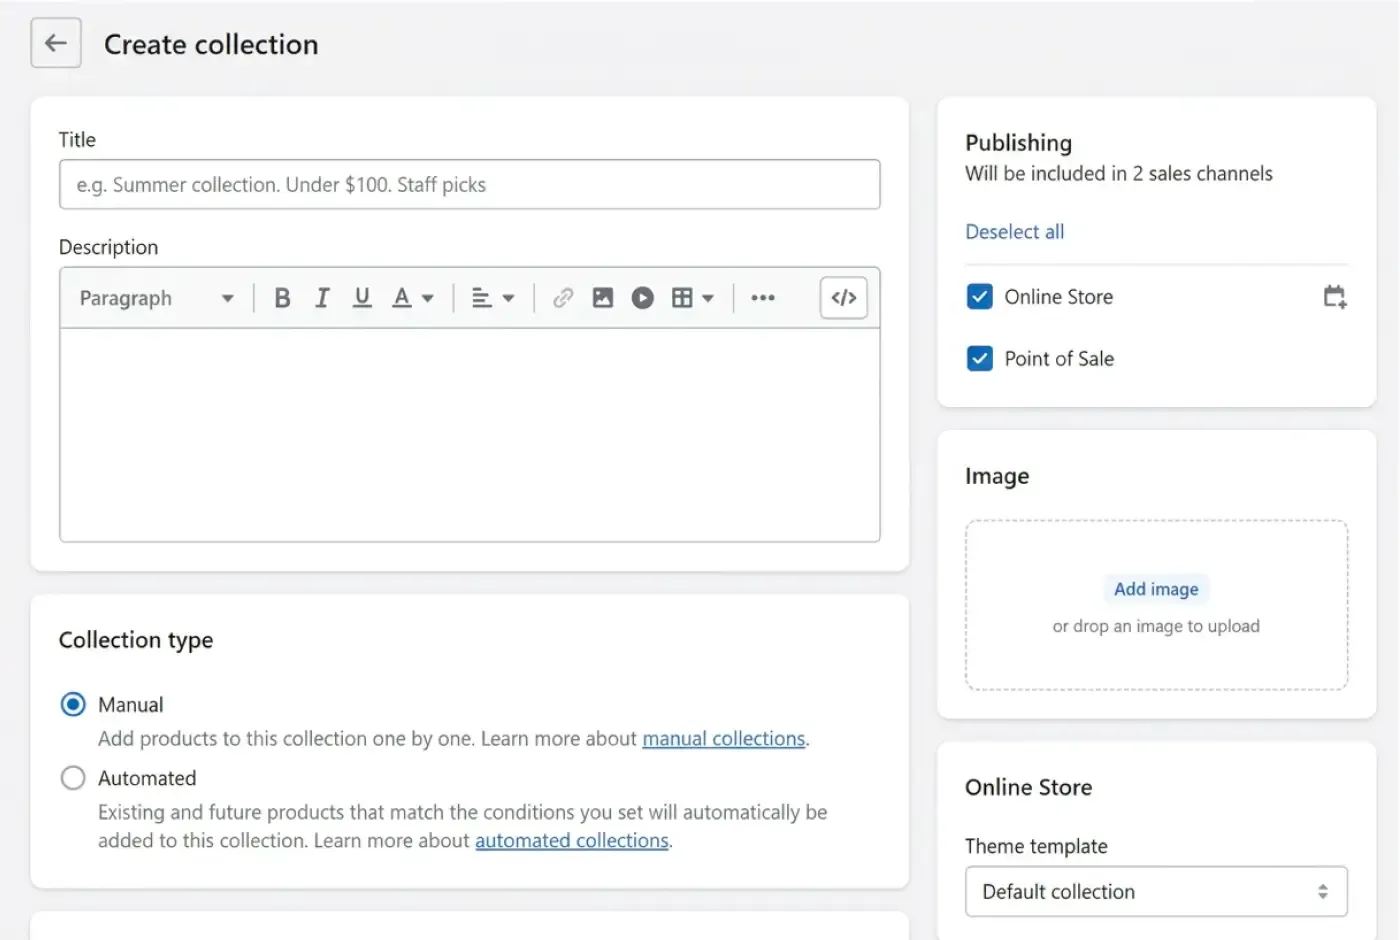The image size is (1400, 940).
Task: Select the Automated collection type
Action: [72, 777]
